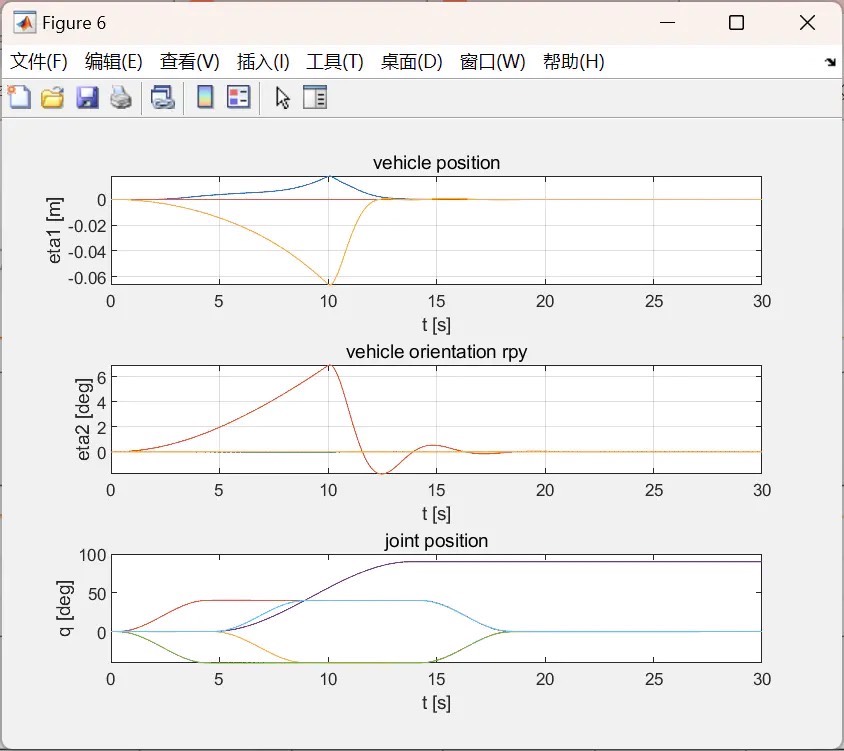Open the 窗口(W) menu
Viewport: 844px width, 751px height.
(493, 61)
